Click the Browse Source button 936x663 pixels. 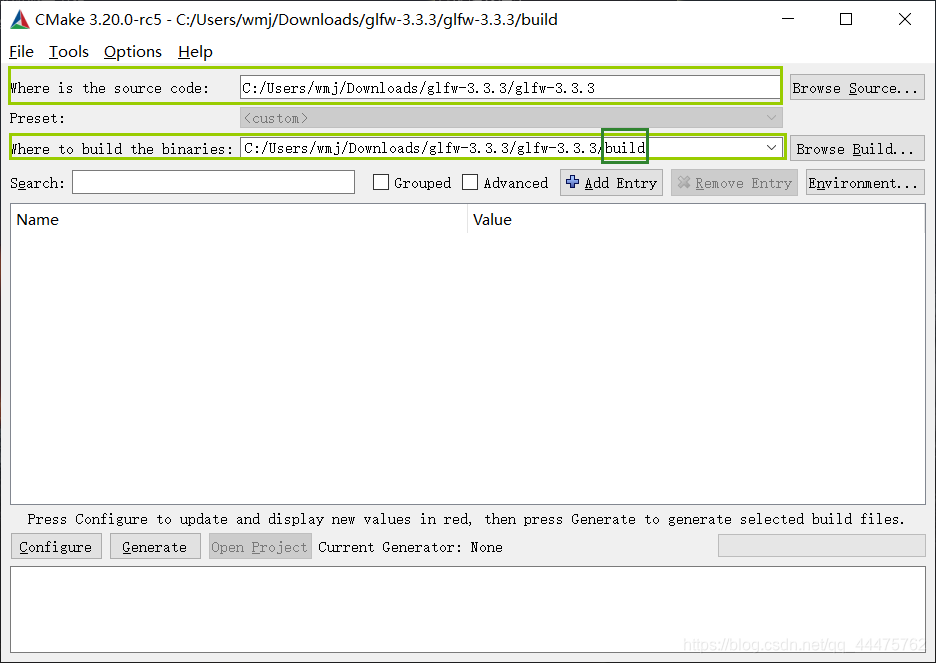coord(857,88)
